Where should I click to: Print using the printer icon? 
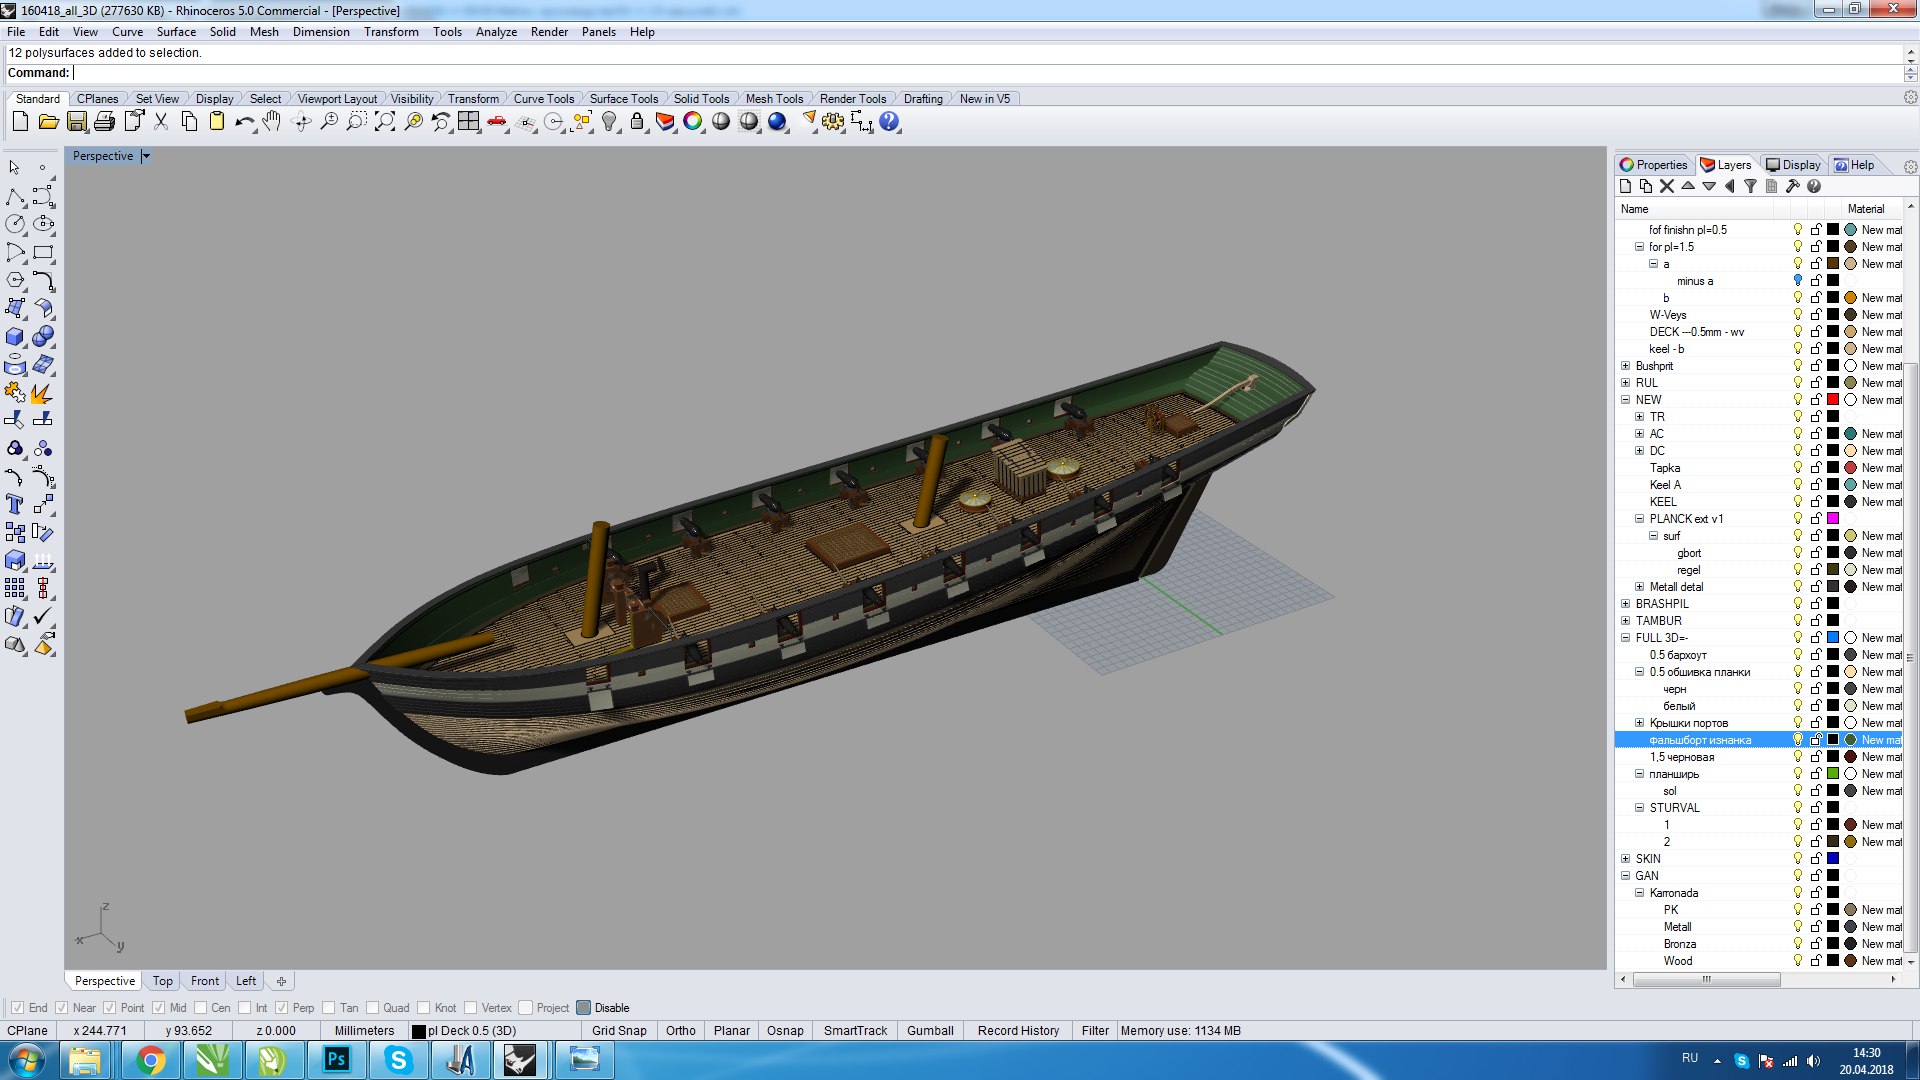pyautogui.click(x=104, y=122)
